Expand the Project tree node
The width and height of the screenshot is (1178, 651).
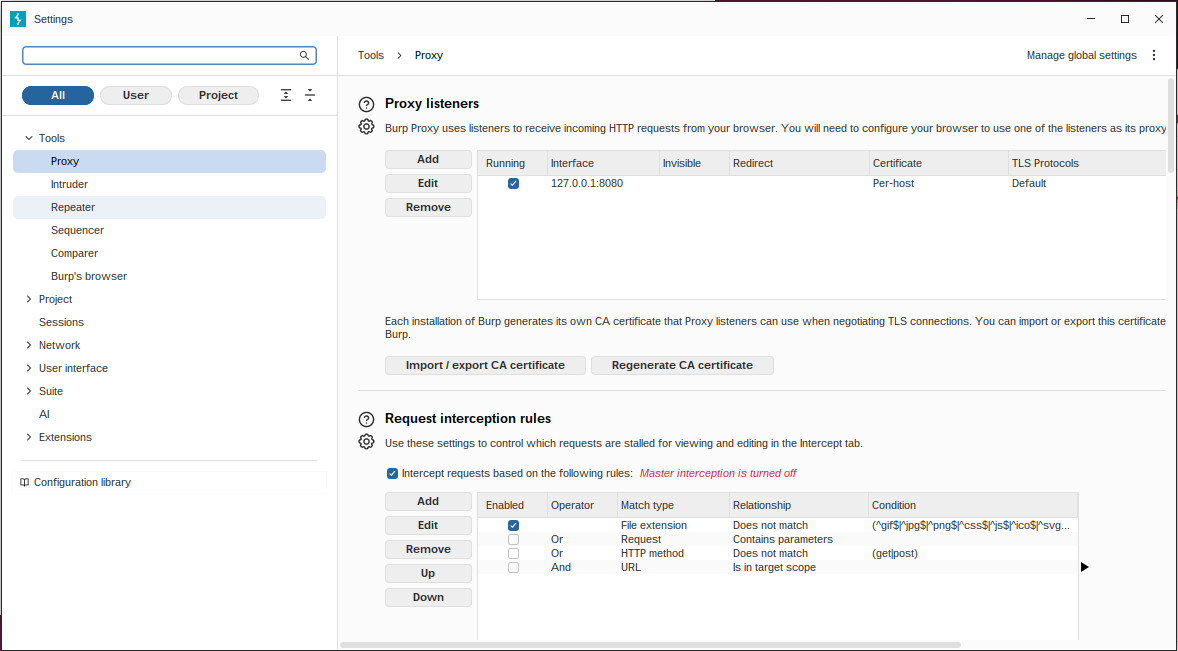29,299
